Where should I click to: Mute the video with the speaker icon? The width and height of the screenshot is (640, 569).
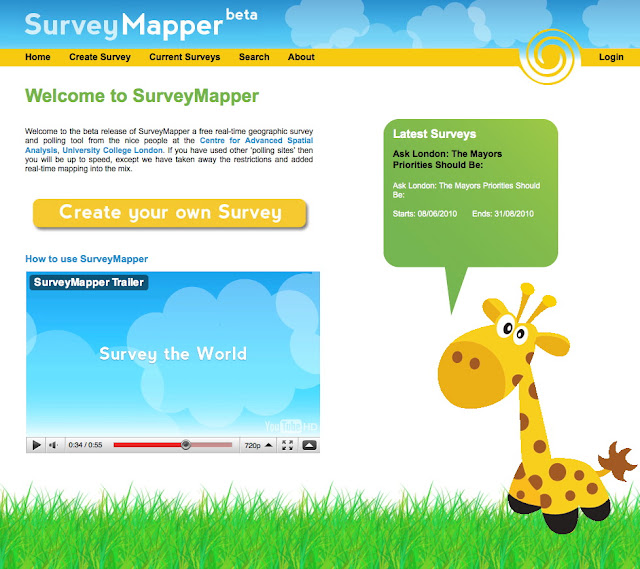[54, 445]
